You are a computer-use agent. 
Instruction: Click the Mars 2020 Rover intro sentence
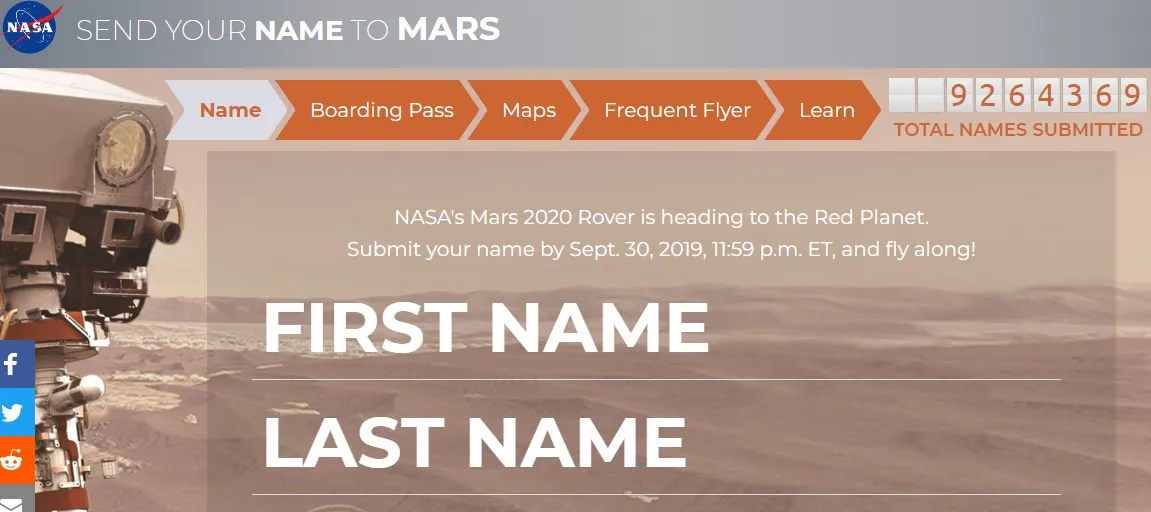tap(662, 217)
